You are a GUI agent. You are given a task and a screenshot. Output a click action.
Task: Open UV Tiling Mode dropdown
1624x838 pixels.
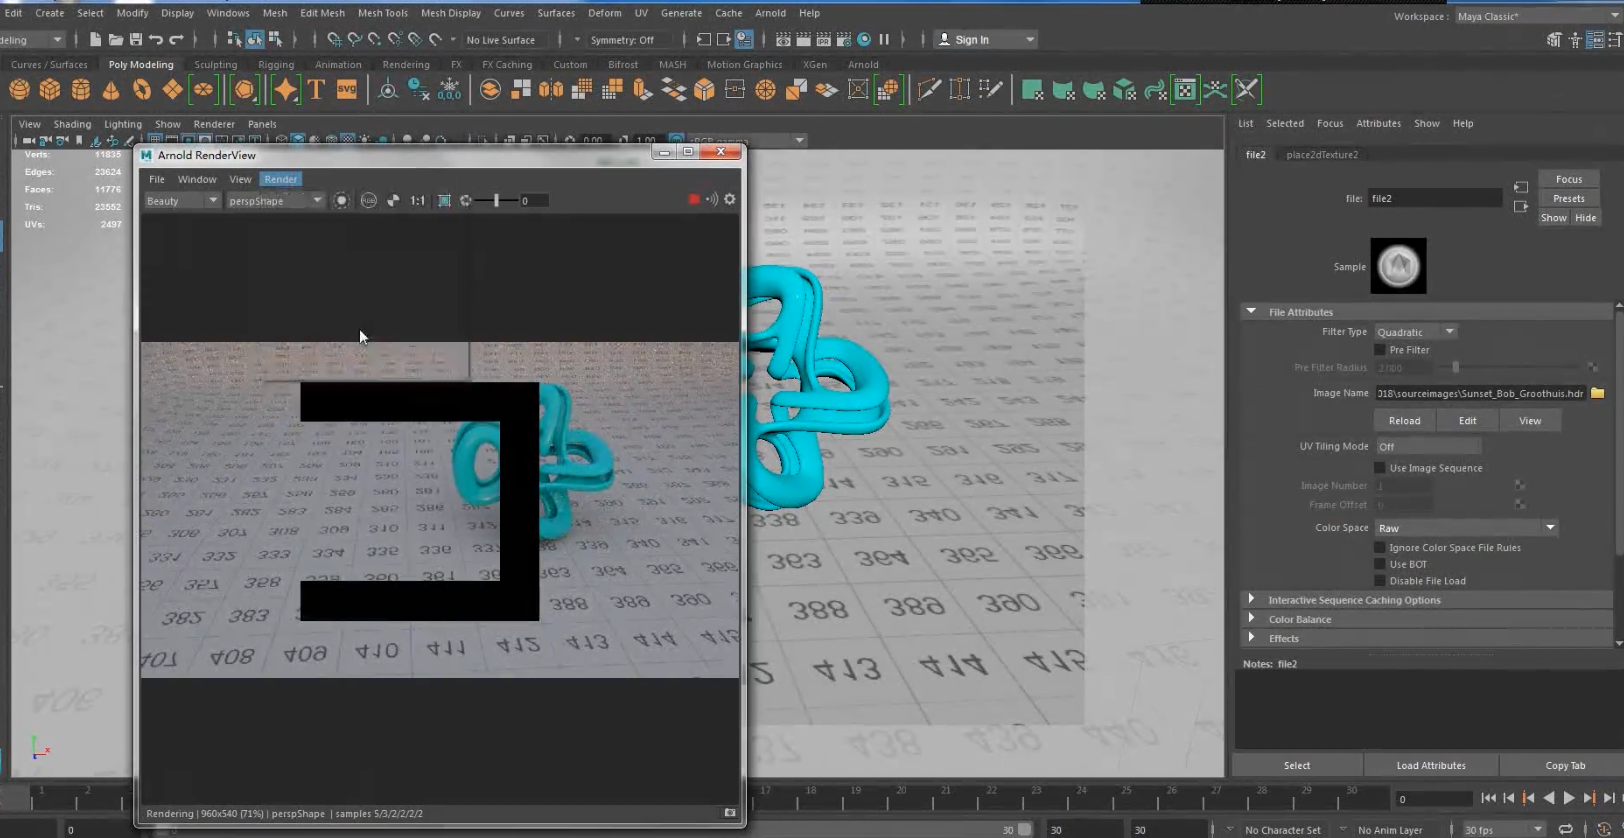pyautogui.click(x=1428, y=446)
